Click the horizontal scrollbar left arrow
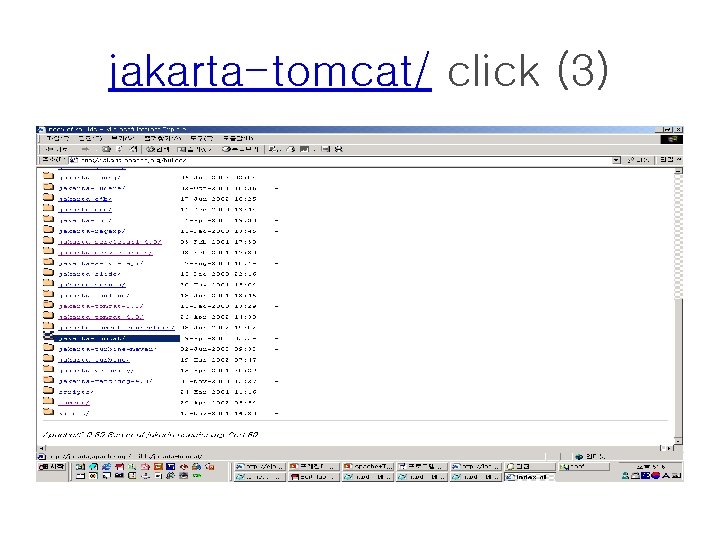The height and width of the screenshot is (540, 720). click(x=42, y=448)
